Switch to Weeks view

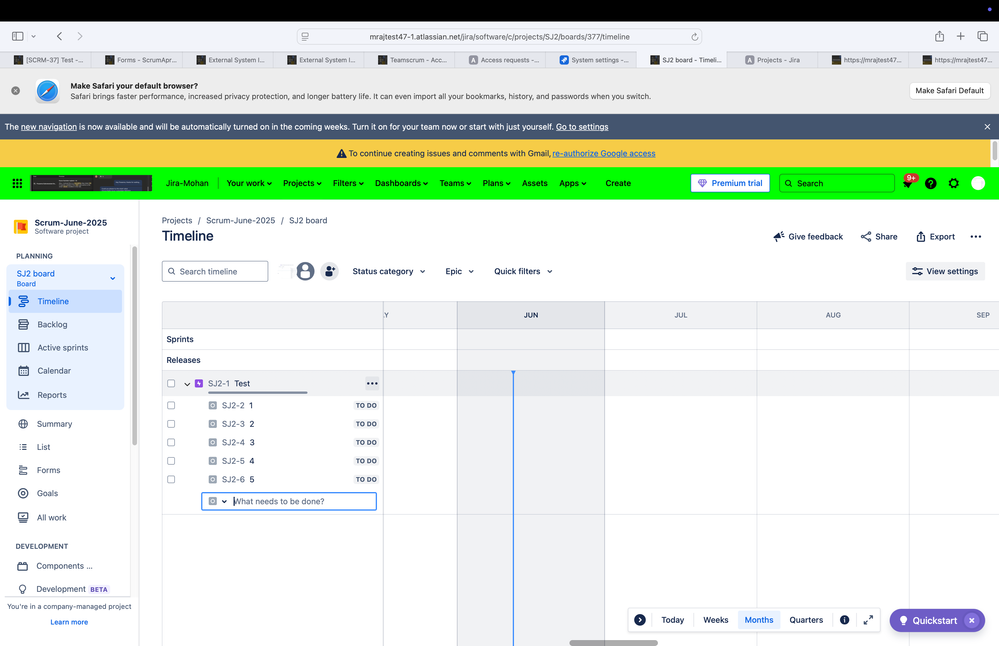[x=715, y=620]
